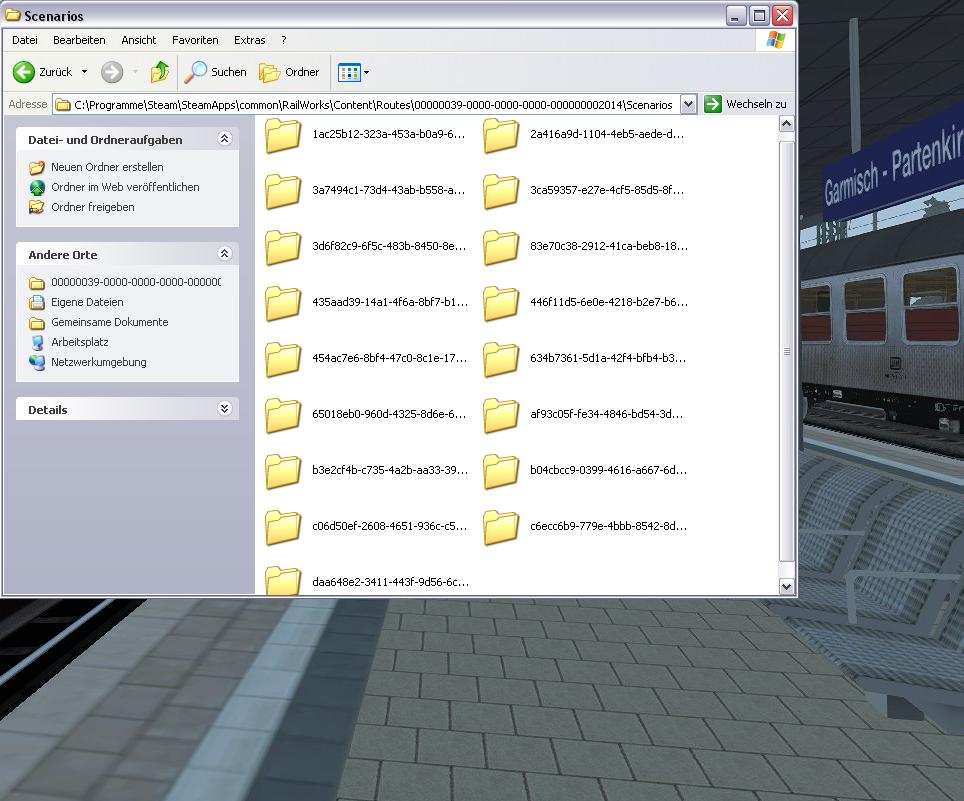
Task: Select the Arbeitsplatz icon in sidebar
Action: point(37,342)
